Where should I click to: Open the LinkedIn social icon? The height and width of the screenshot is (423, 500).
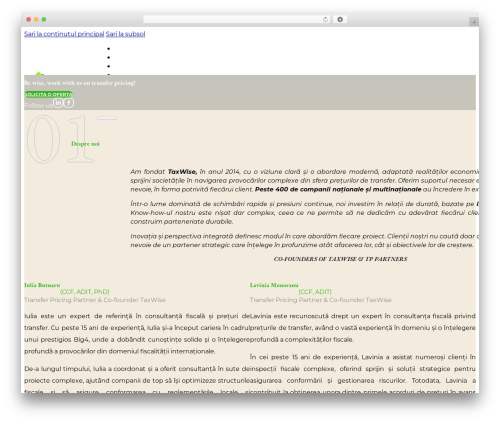tap(58, 103)
